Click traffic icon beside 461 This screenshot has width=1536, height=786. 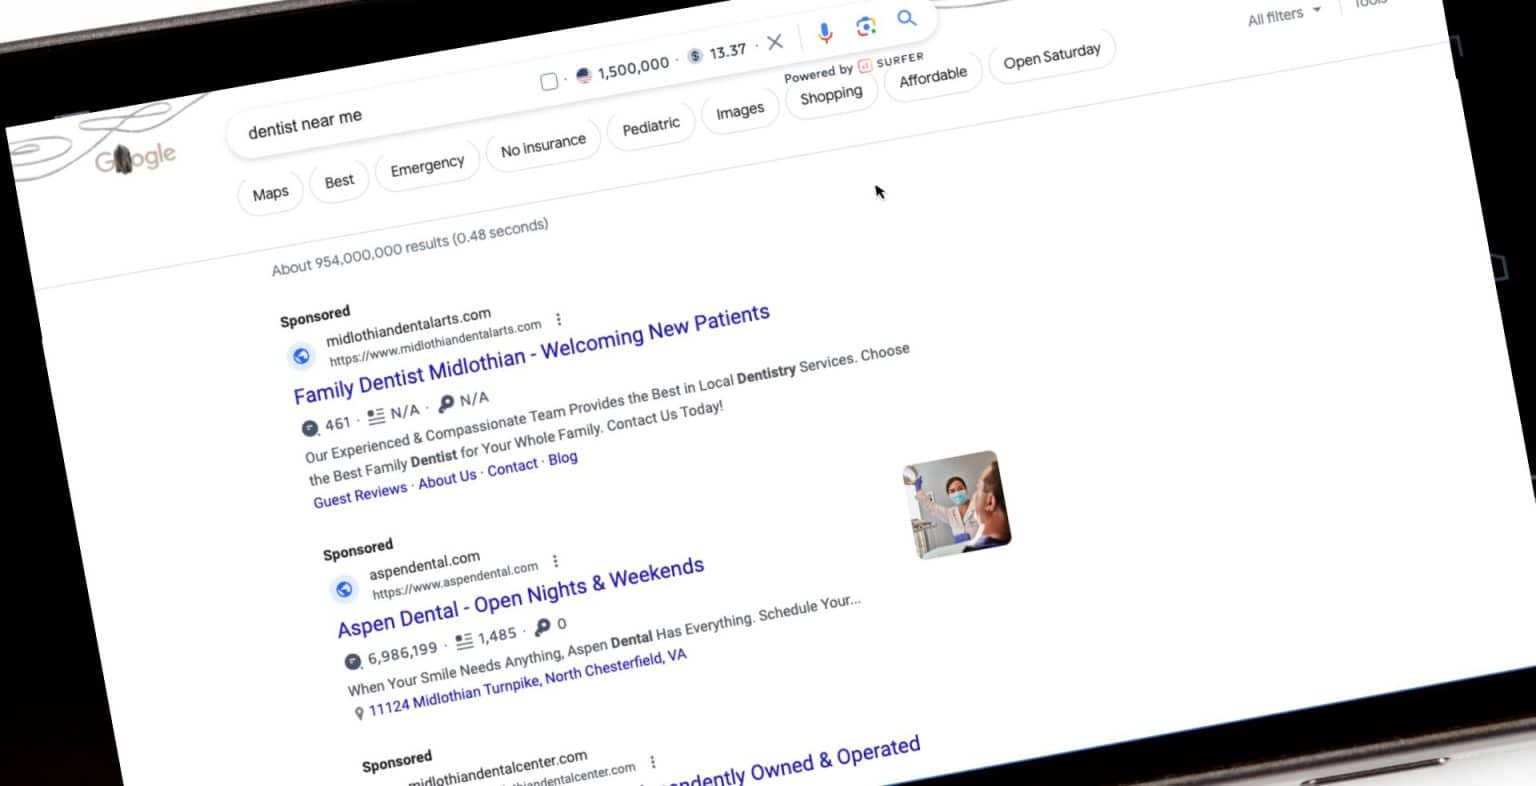pos(310,428)
